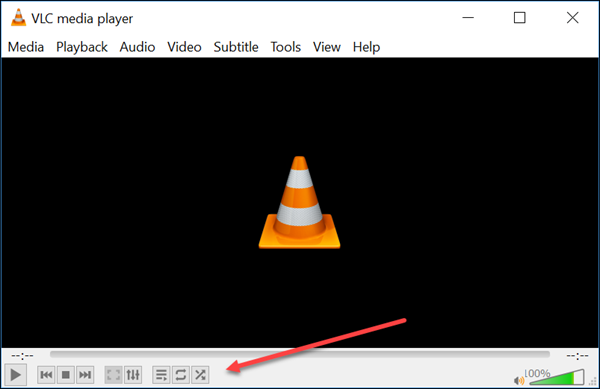Image resolution: width=600 pixels, height=389 pixels.
Task: Toggle fullscreen video mode
Action: click(114, 375)
